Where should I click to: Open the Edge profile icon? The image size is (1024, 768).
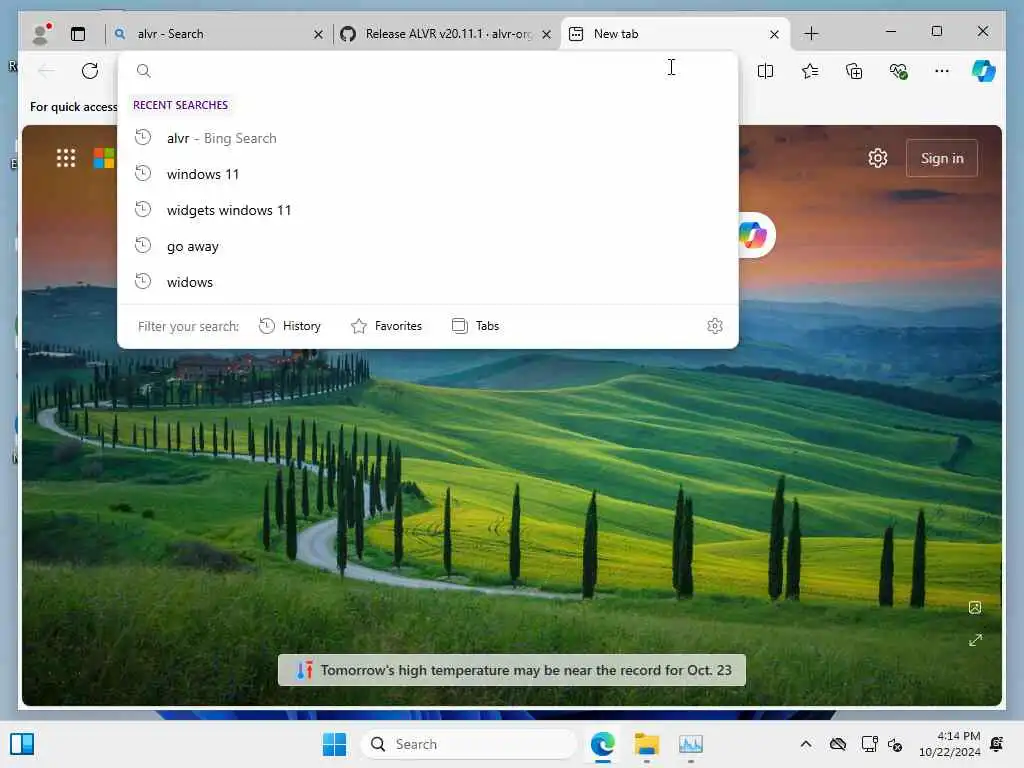pos(42,33)
